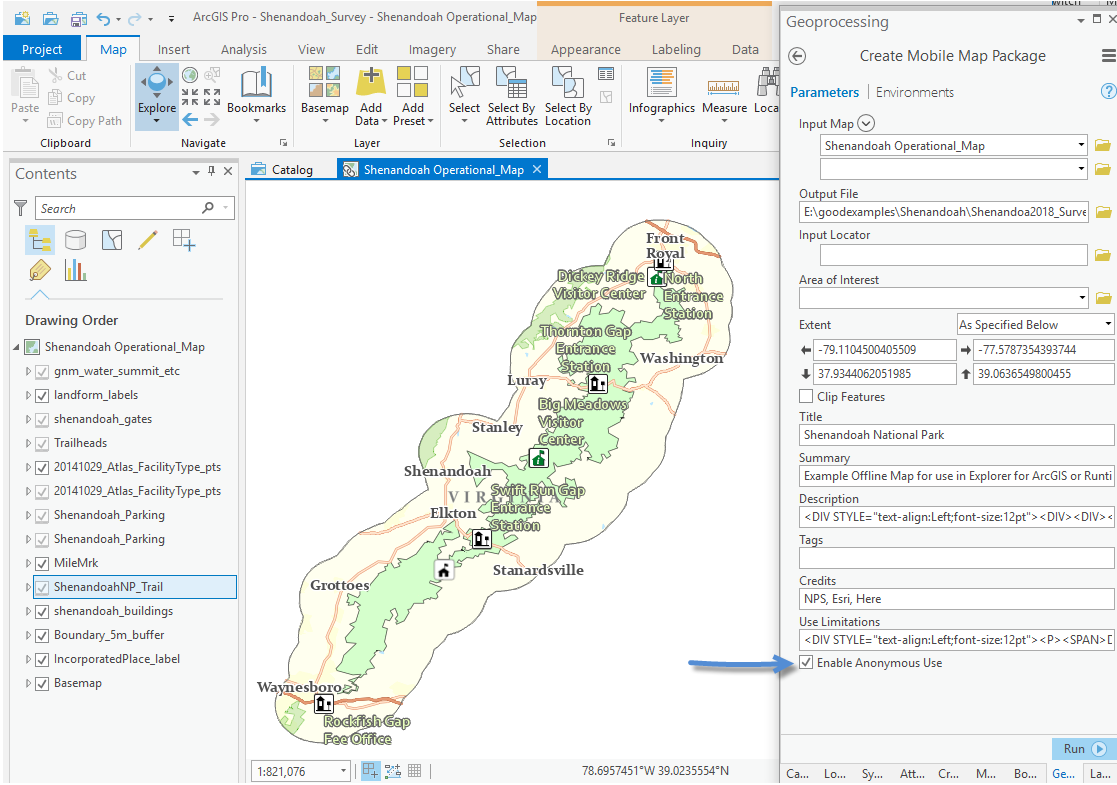
Task: Click Select By Attributes icon
Action: (512, 83)
